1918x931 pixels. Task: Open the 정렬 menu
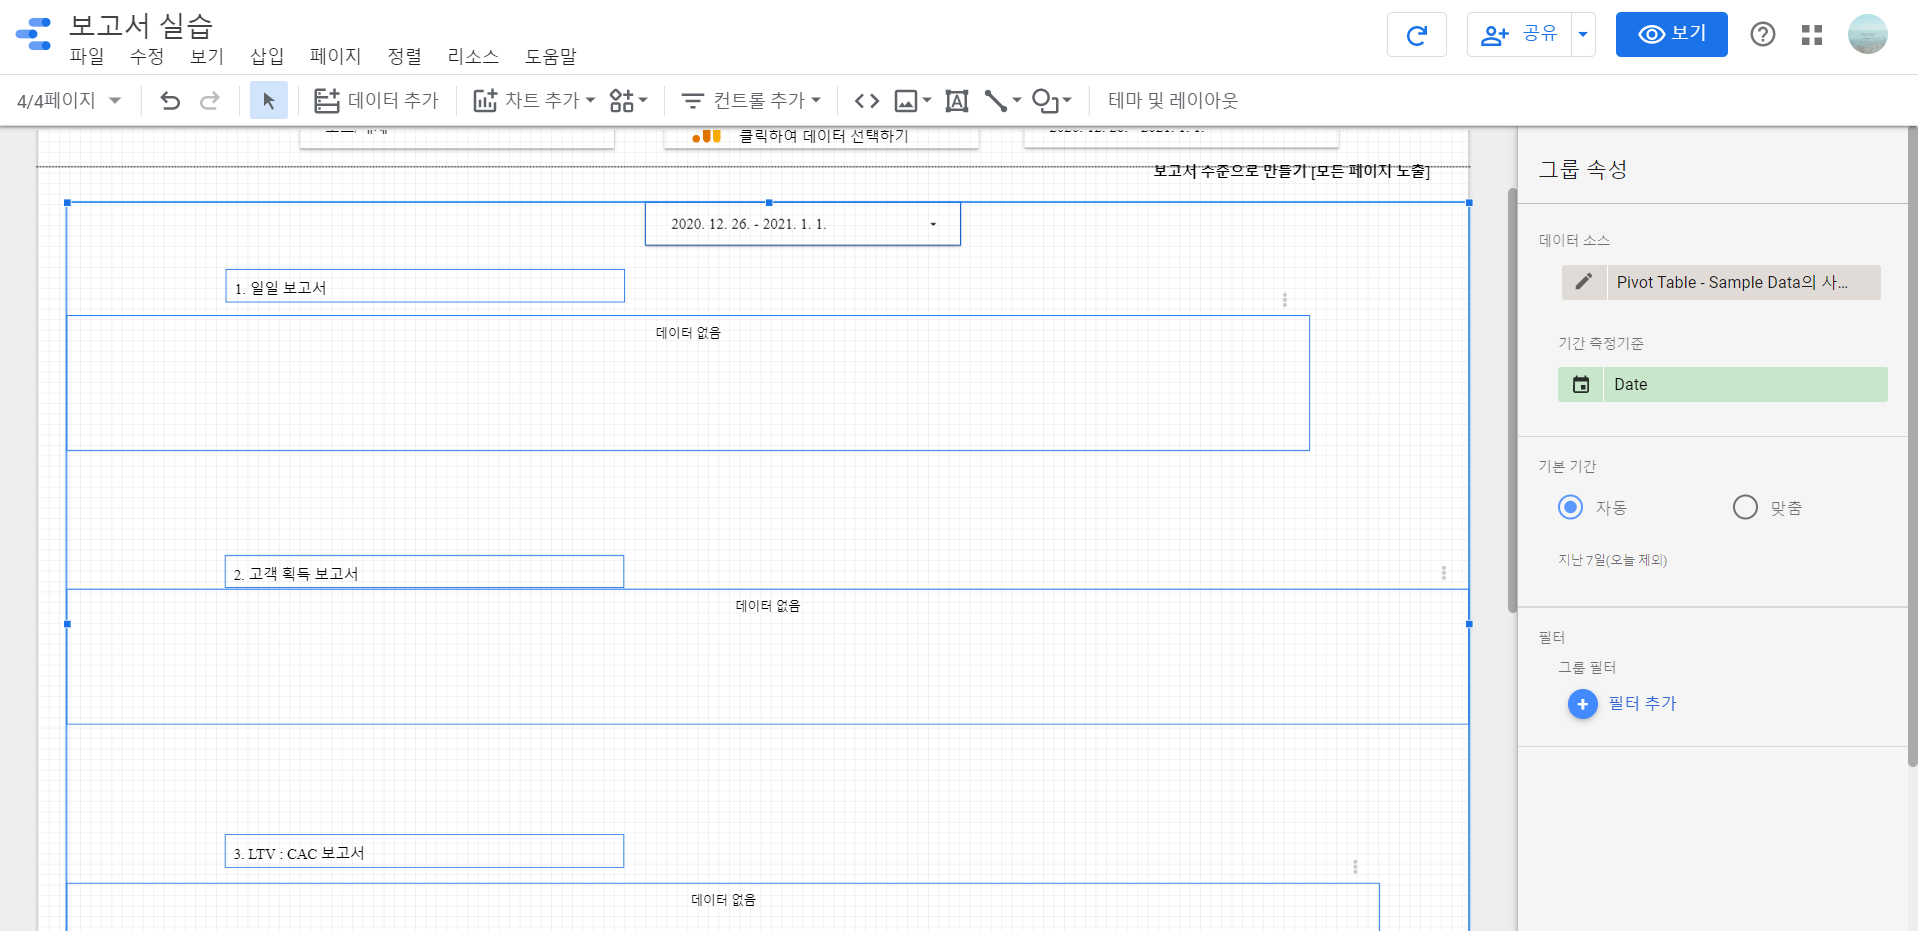click(x=405, y=57)
